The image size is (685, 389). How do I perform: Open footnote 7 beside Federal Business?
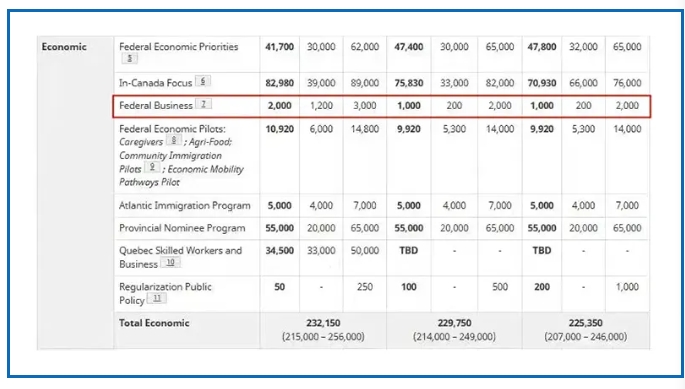(x=203, y=104)
